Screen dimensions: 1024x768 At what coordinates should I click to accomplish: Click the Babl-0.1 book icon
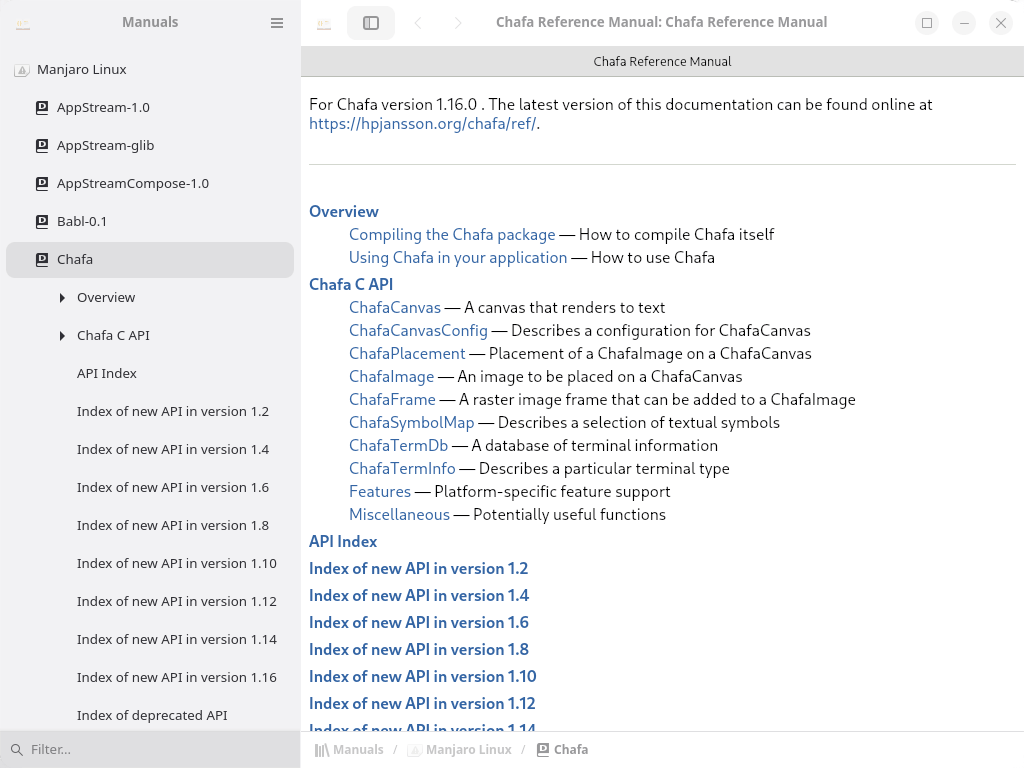[x=42, y=221]
